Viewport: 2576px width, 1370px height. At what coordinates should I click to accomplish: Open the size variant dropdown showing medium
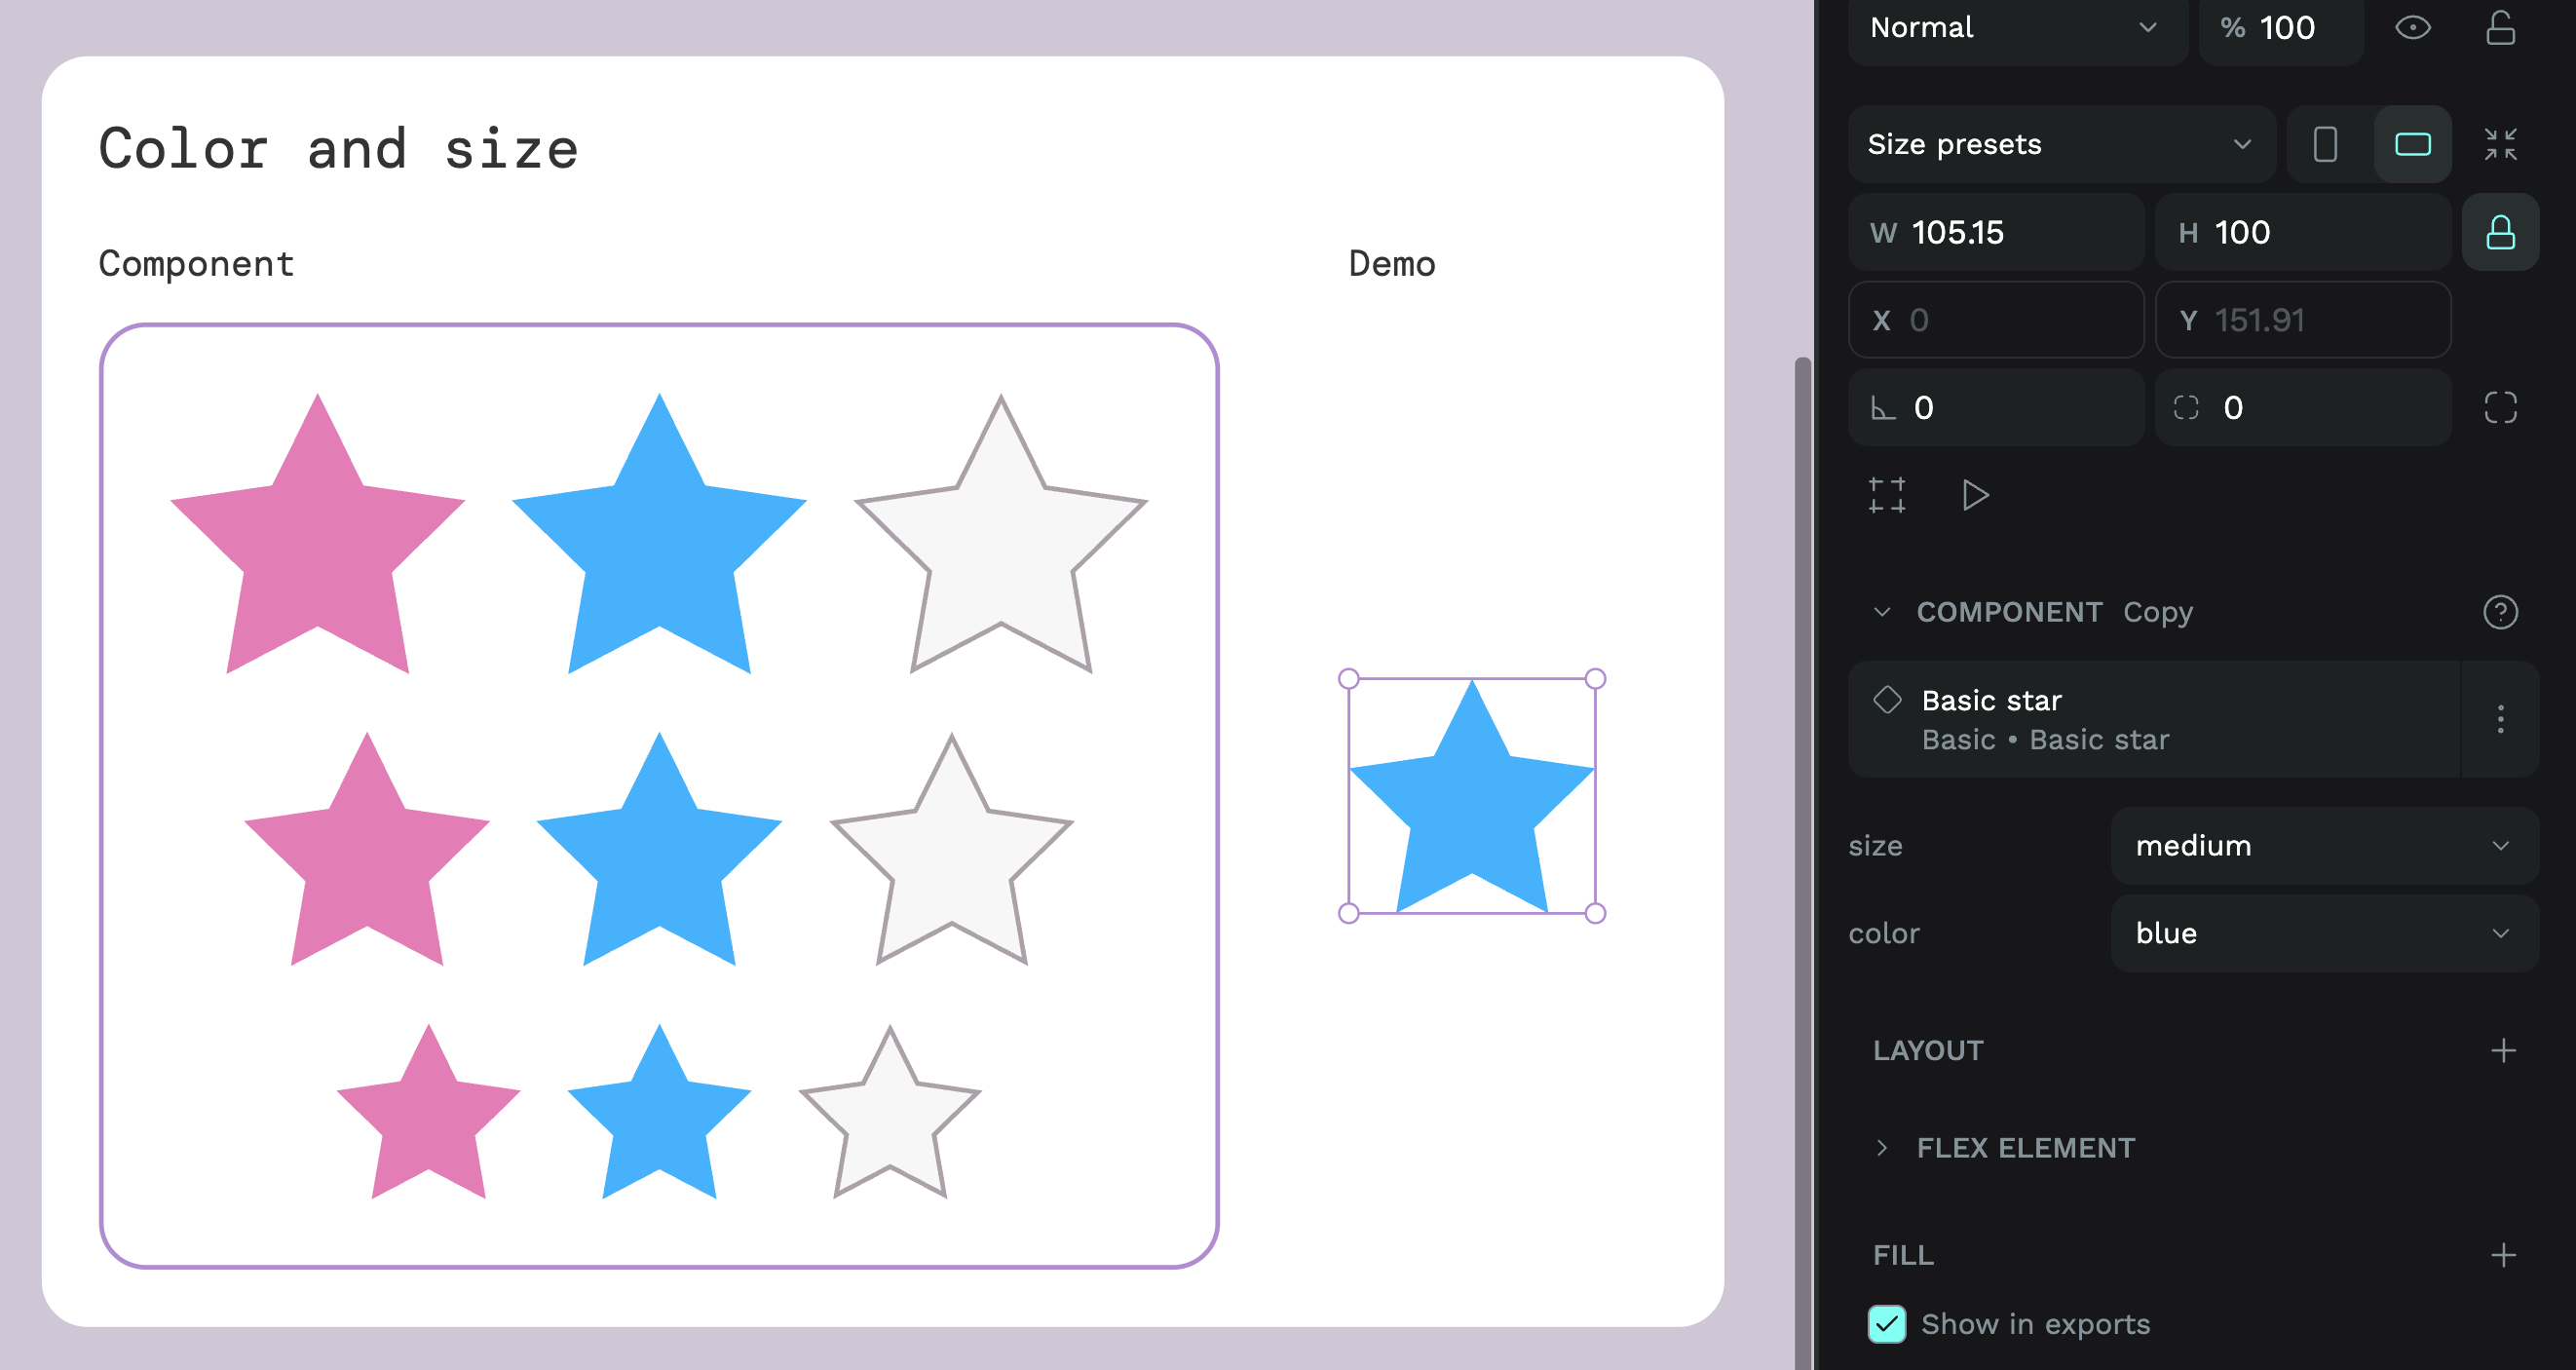[x=2324, y=846]
